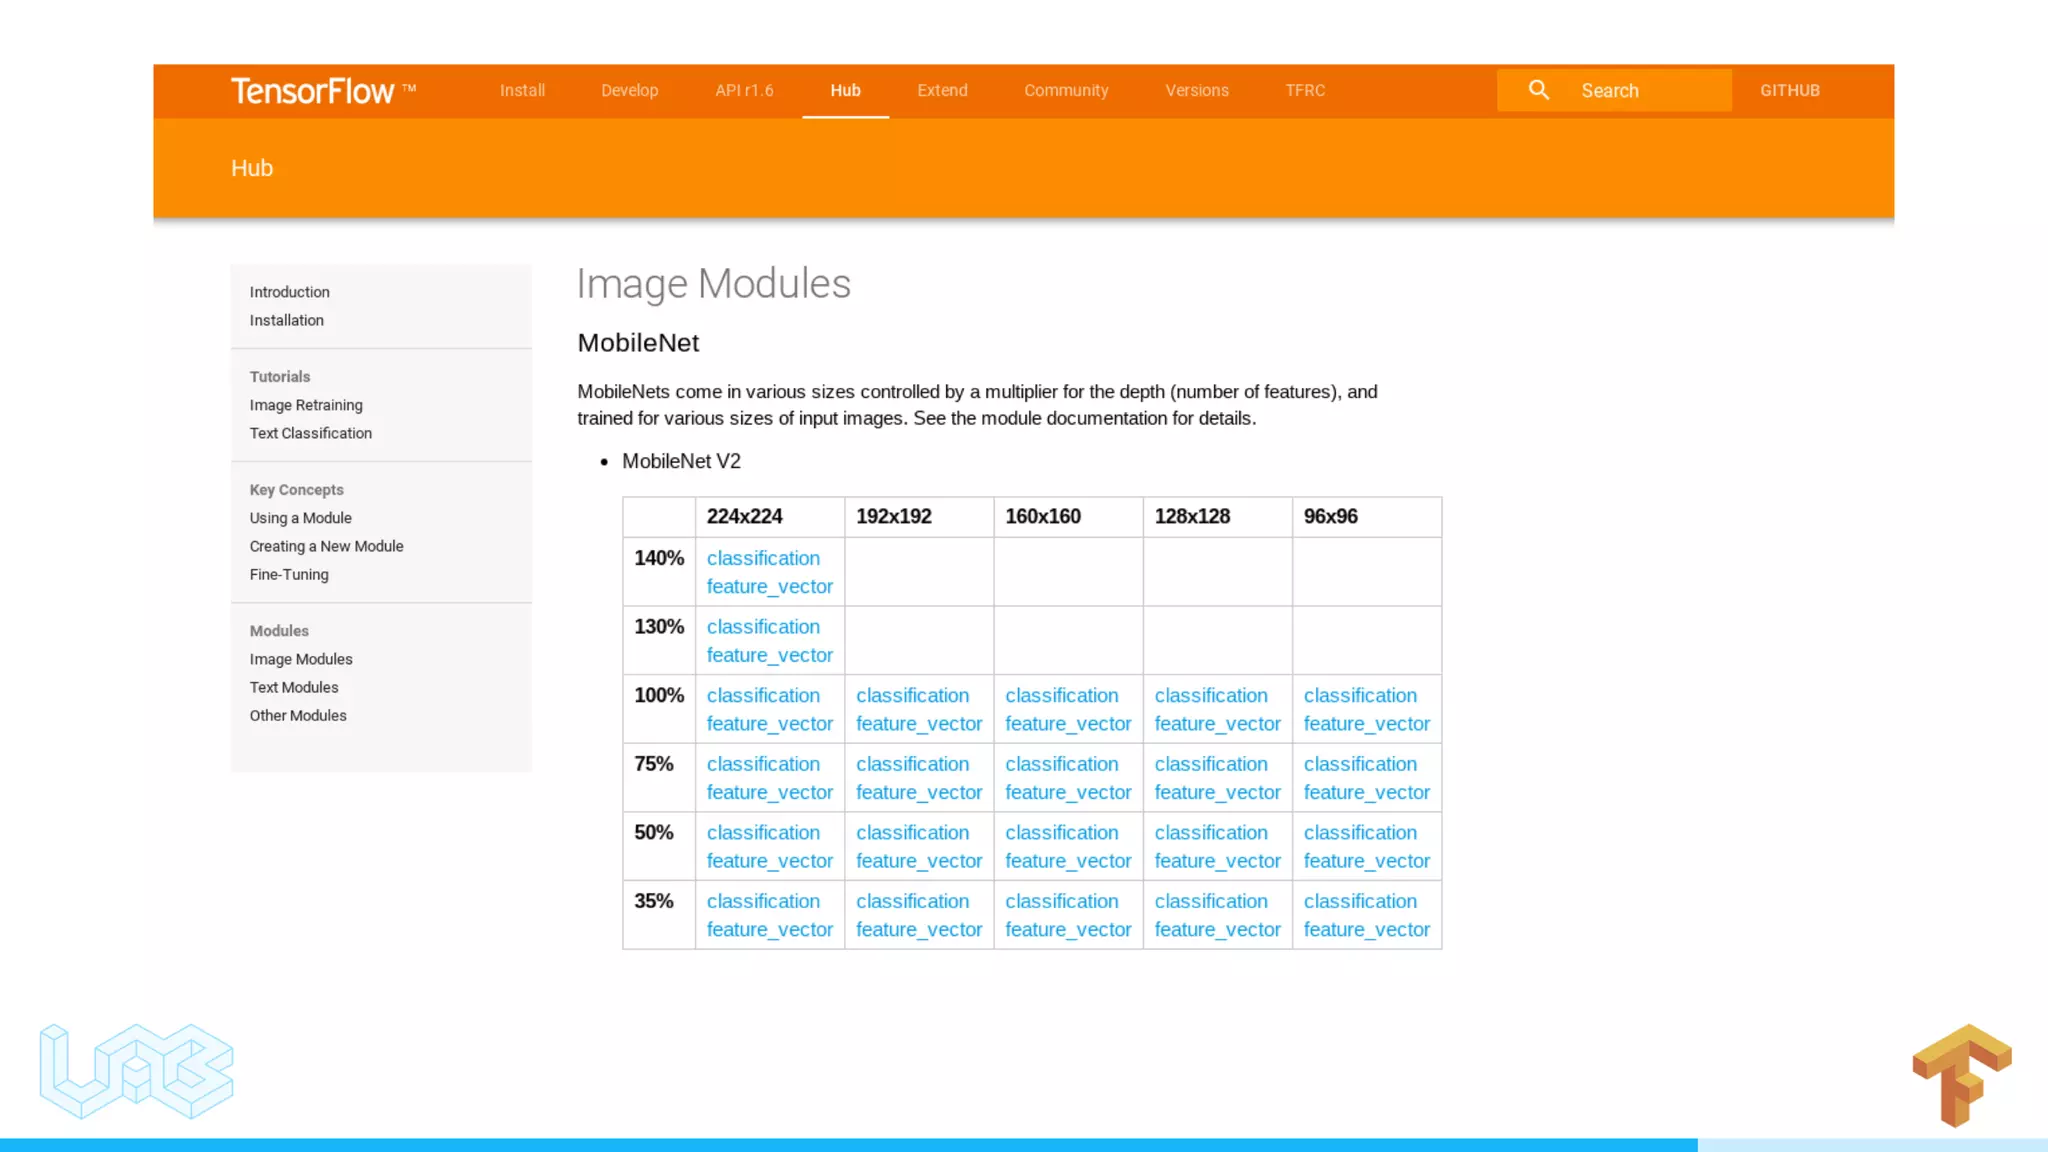Image resolution: width=2048 pixels, height=1152 pixels.
Task: Open the TFRC menu item
Action: [x=1305, y=91]
